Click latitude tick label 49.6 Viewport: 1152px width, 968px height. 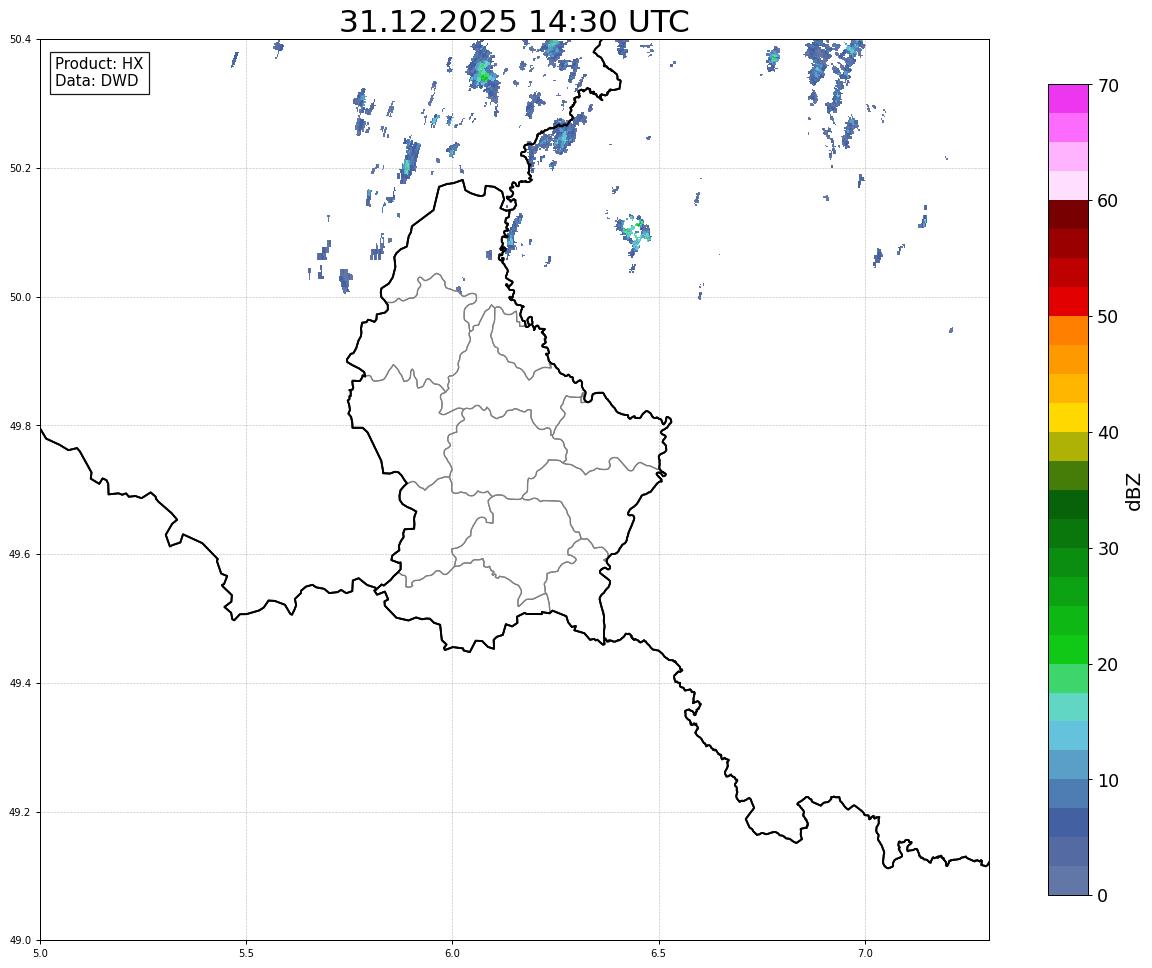tap(20, 555)
